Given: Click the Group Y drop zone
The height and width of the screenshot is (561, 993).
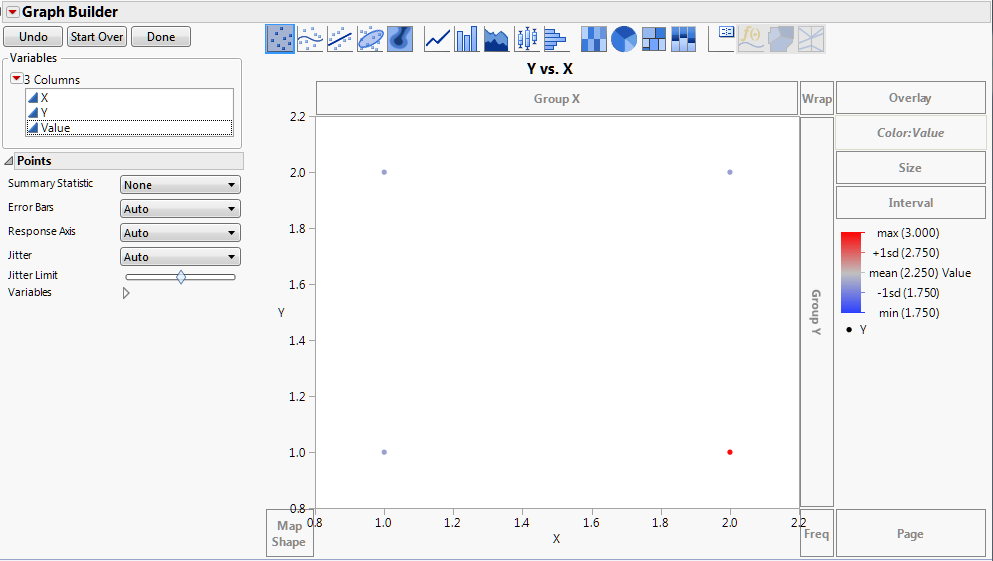Looking at the screenshot, I should pyautogui.click(x=816, y=312).
